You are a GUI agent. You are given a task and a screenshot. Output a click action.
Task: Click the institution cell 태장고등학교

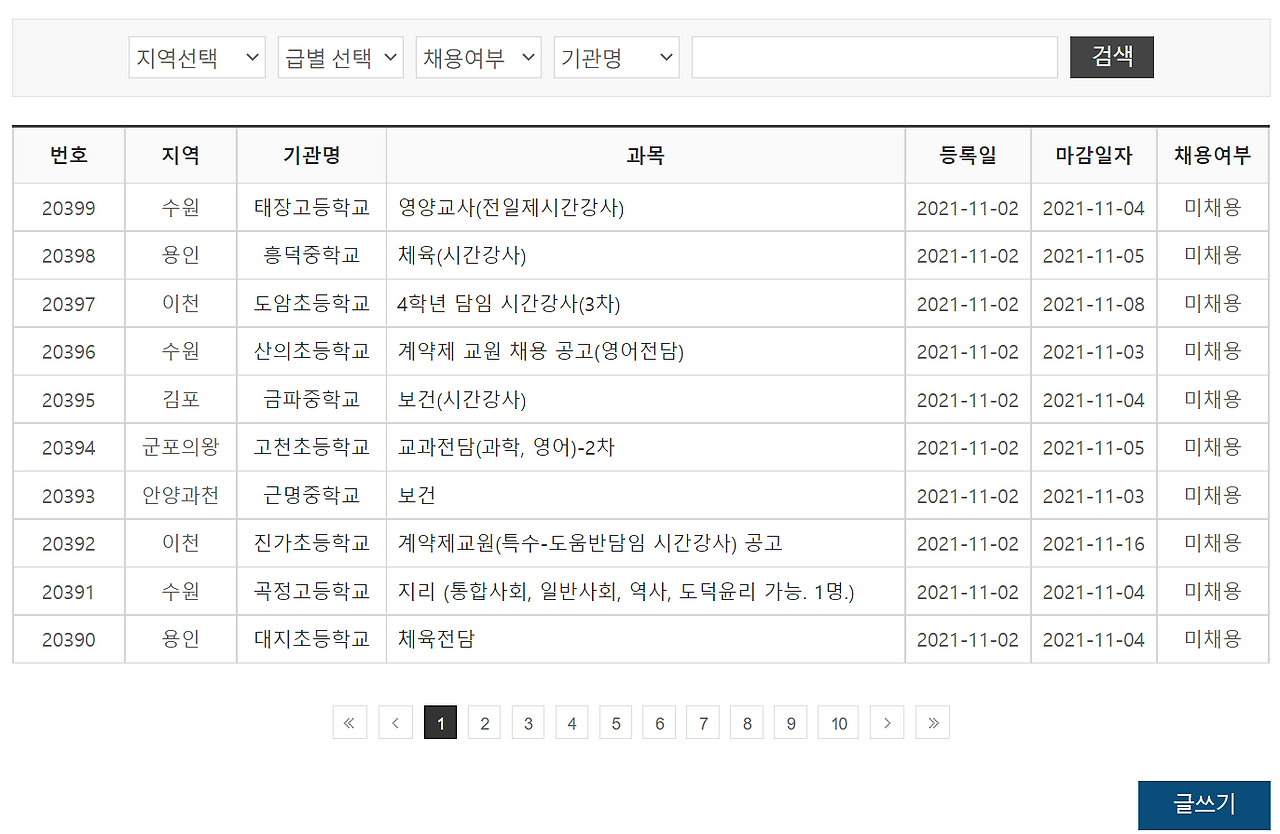tap(312, 208)
